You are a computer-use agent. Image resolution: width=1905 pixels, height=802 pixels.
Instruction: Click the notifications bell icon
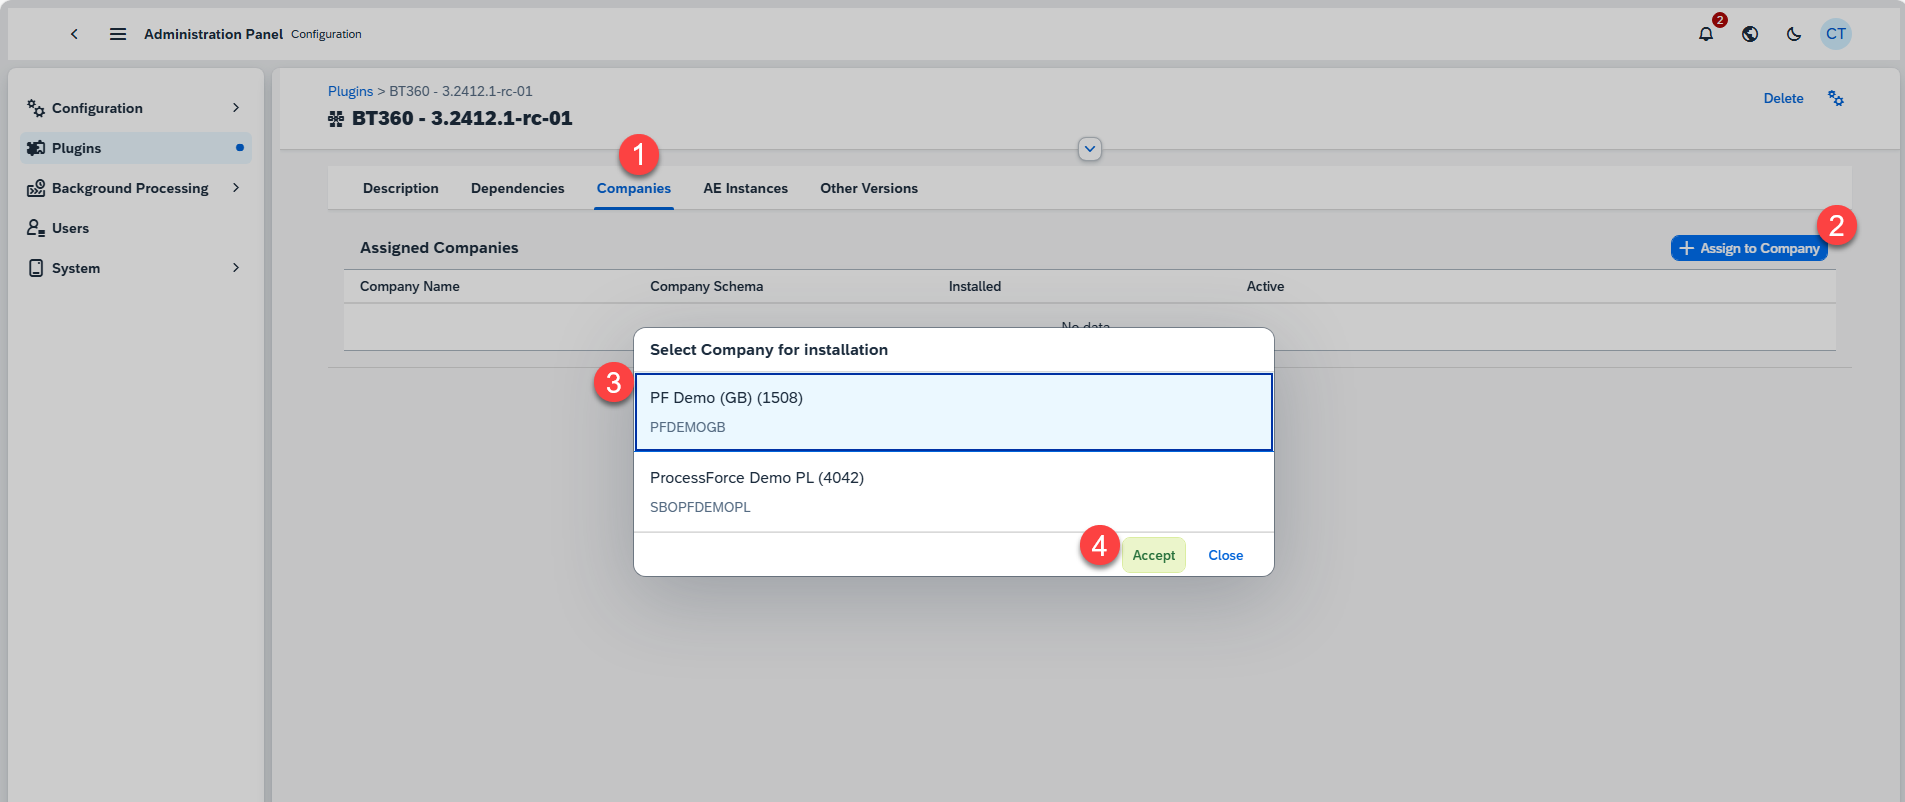[x=1706, y=34]
